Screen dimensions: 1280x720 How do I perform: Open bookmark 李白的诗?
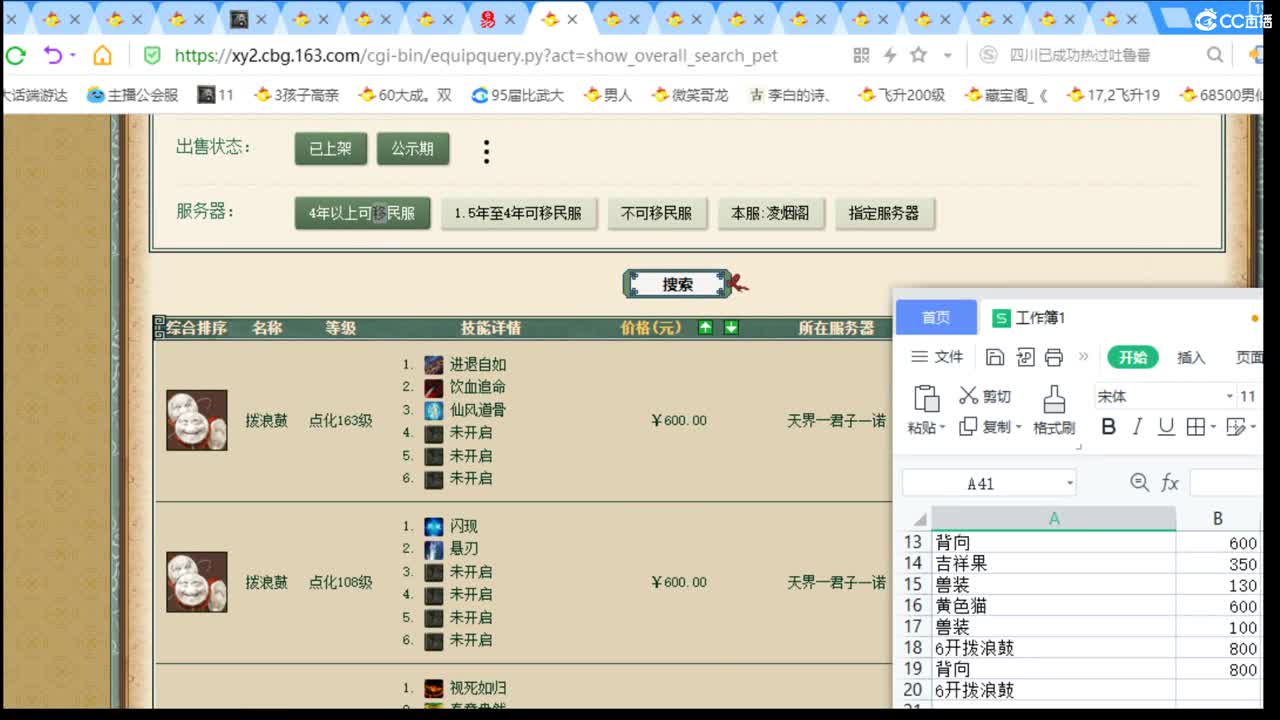[791, 95]
